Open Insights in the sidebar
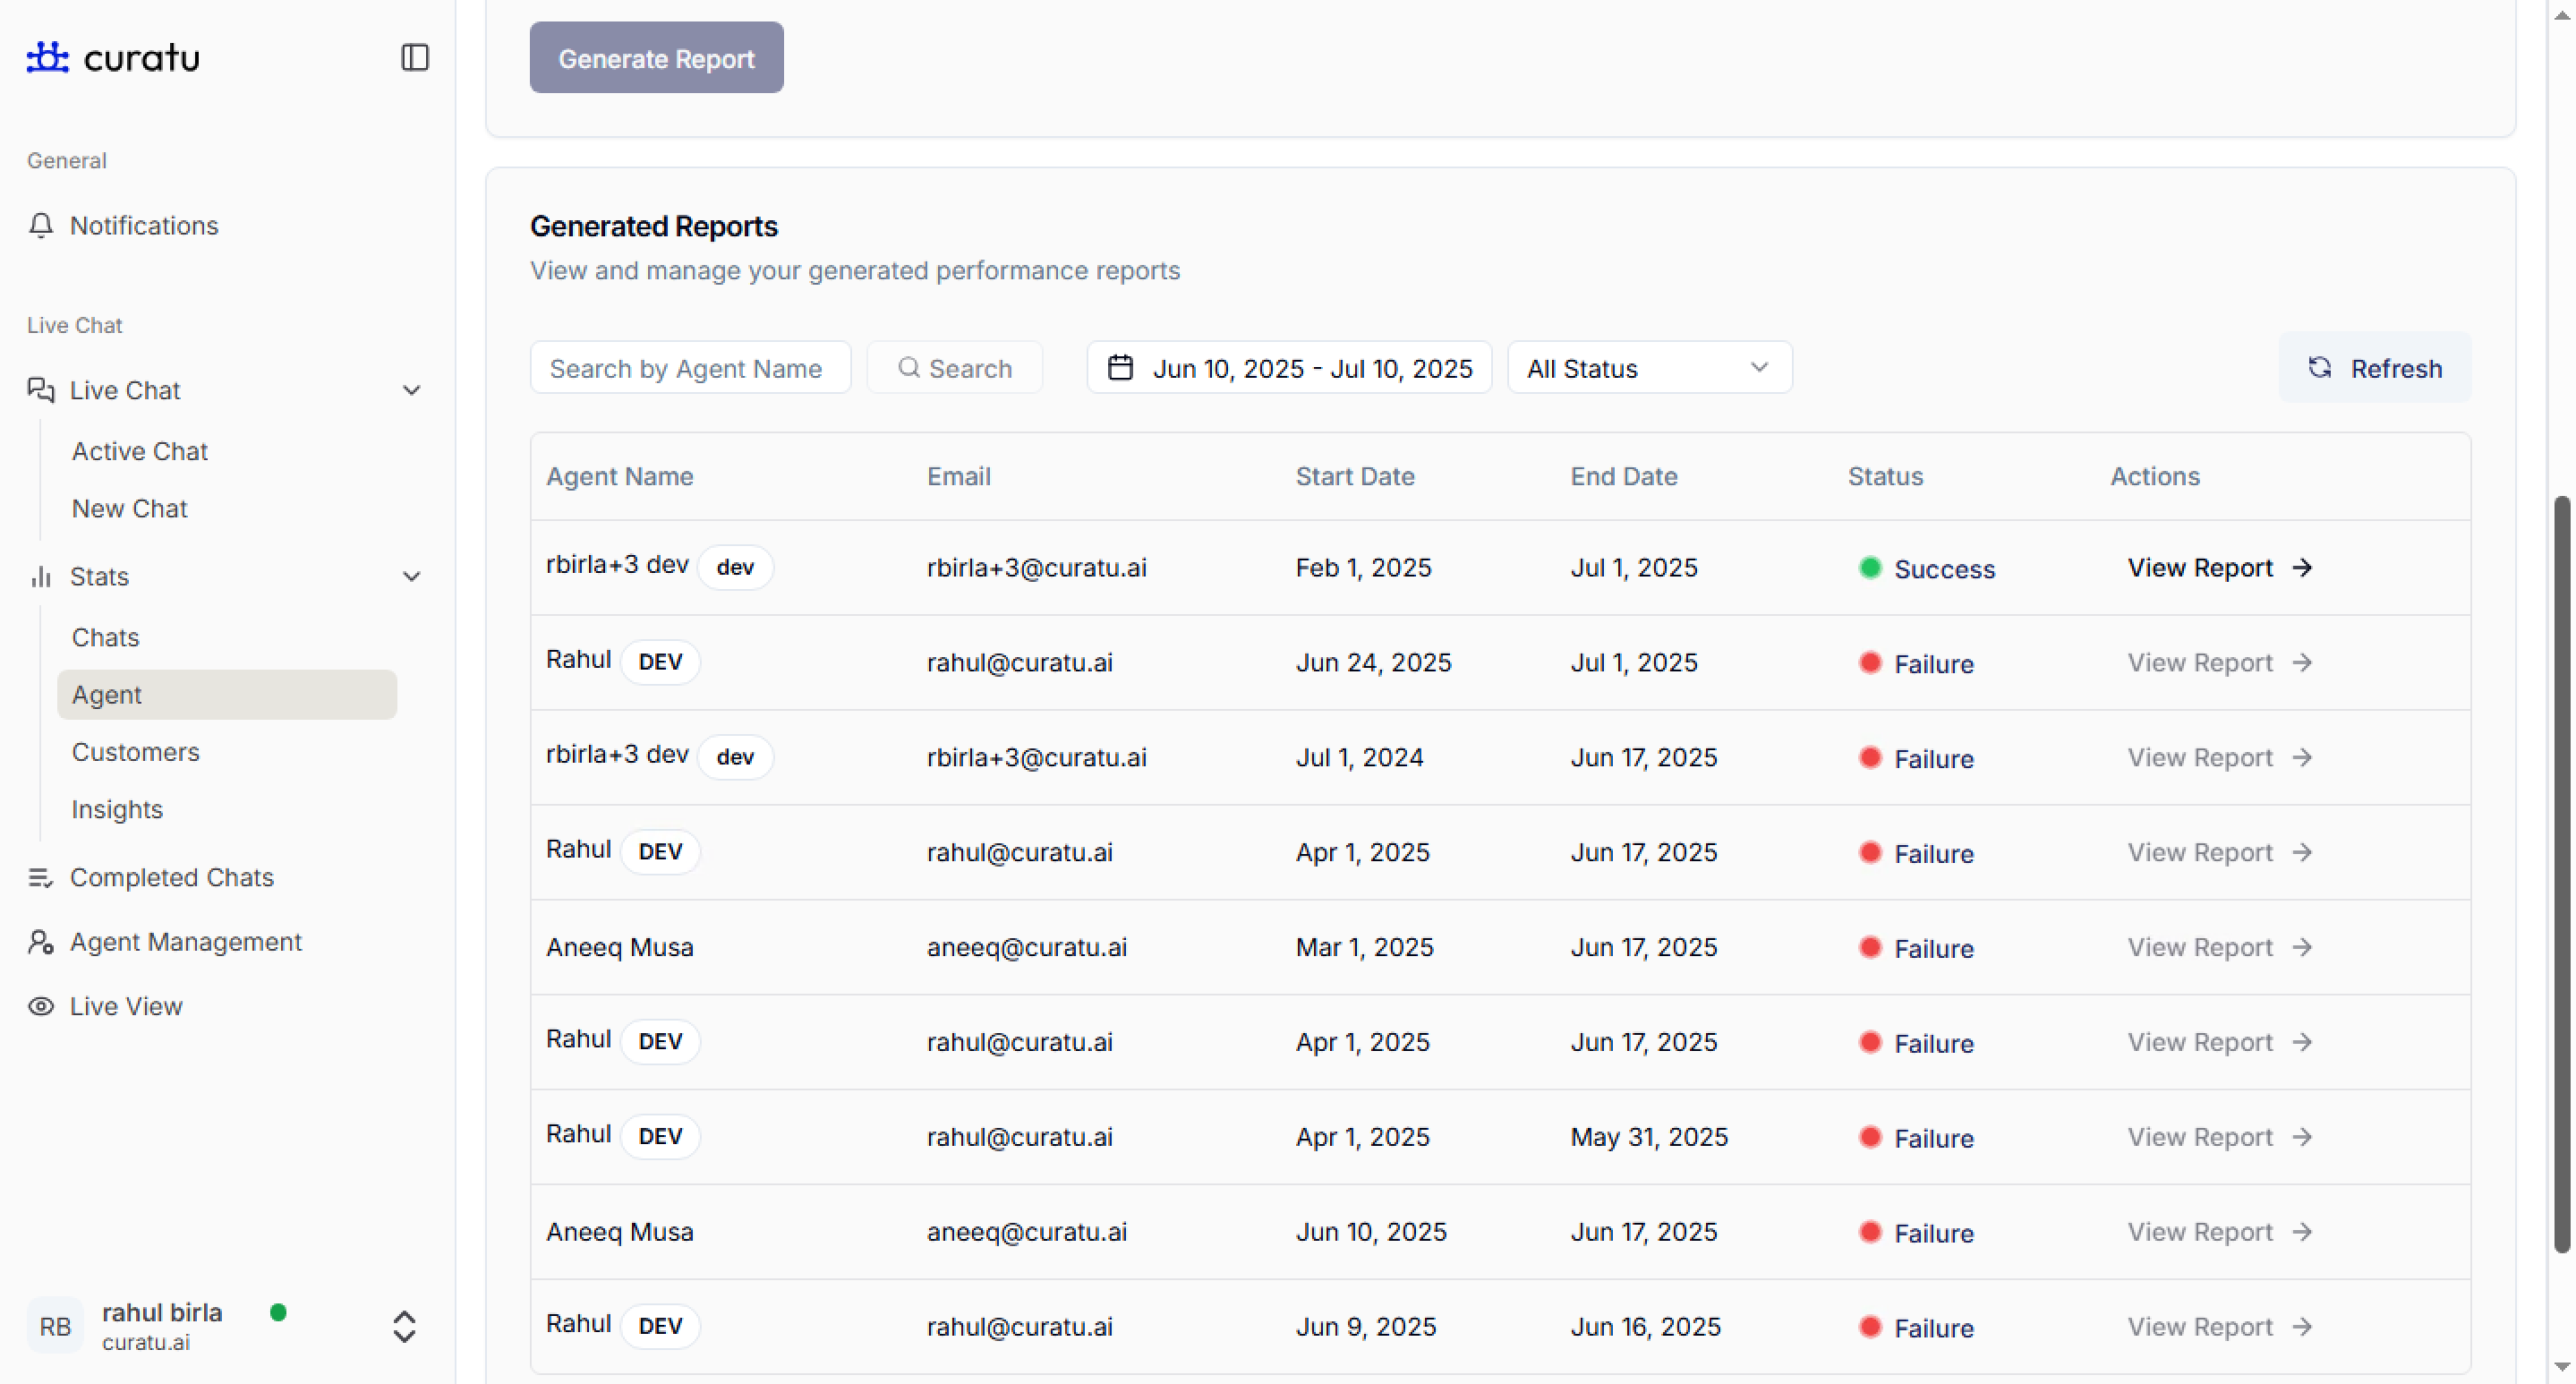The width and height of the screenshot is (2576, 1384). point(117,809)
